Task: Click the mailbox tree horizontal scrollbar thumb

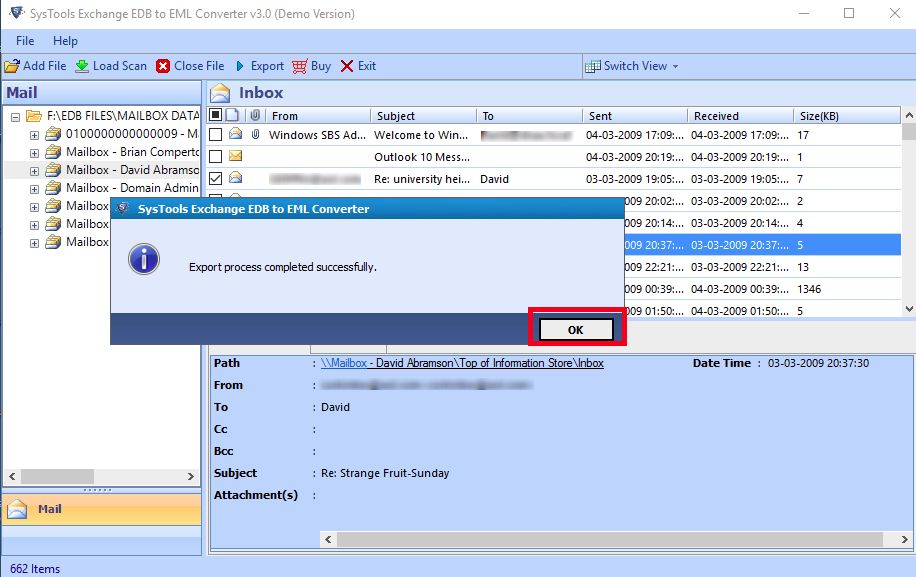Action: click(57, 476)
